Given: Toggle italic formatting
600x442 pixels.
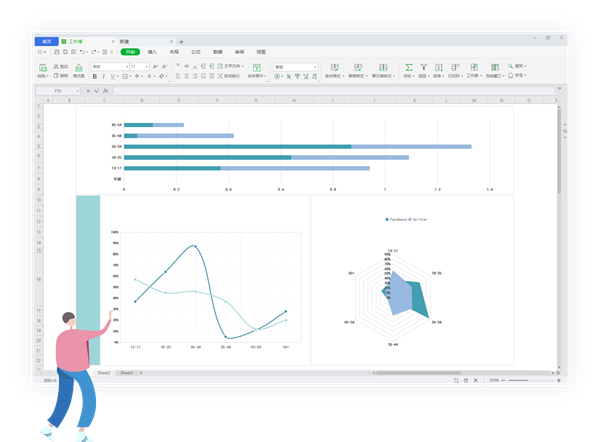Looking at the screenshot, I should (104, 76).
